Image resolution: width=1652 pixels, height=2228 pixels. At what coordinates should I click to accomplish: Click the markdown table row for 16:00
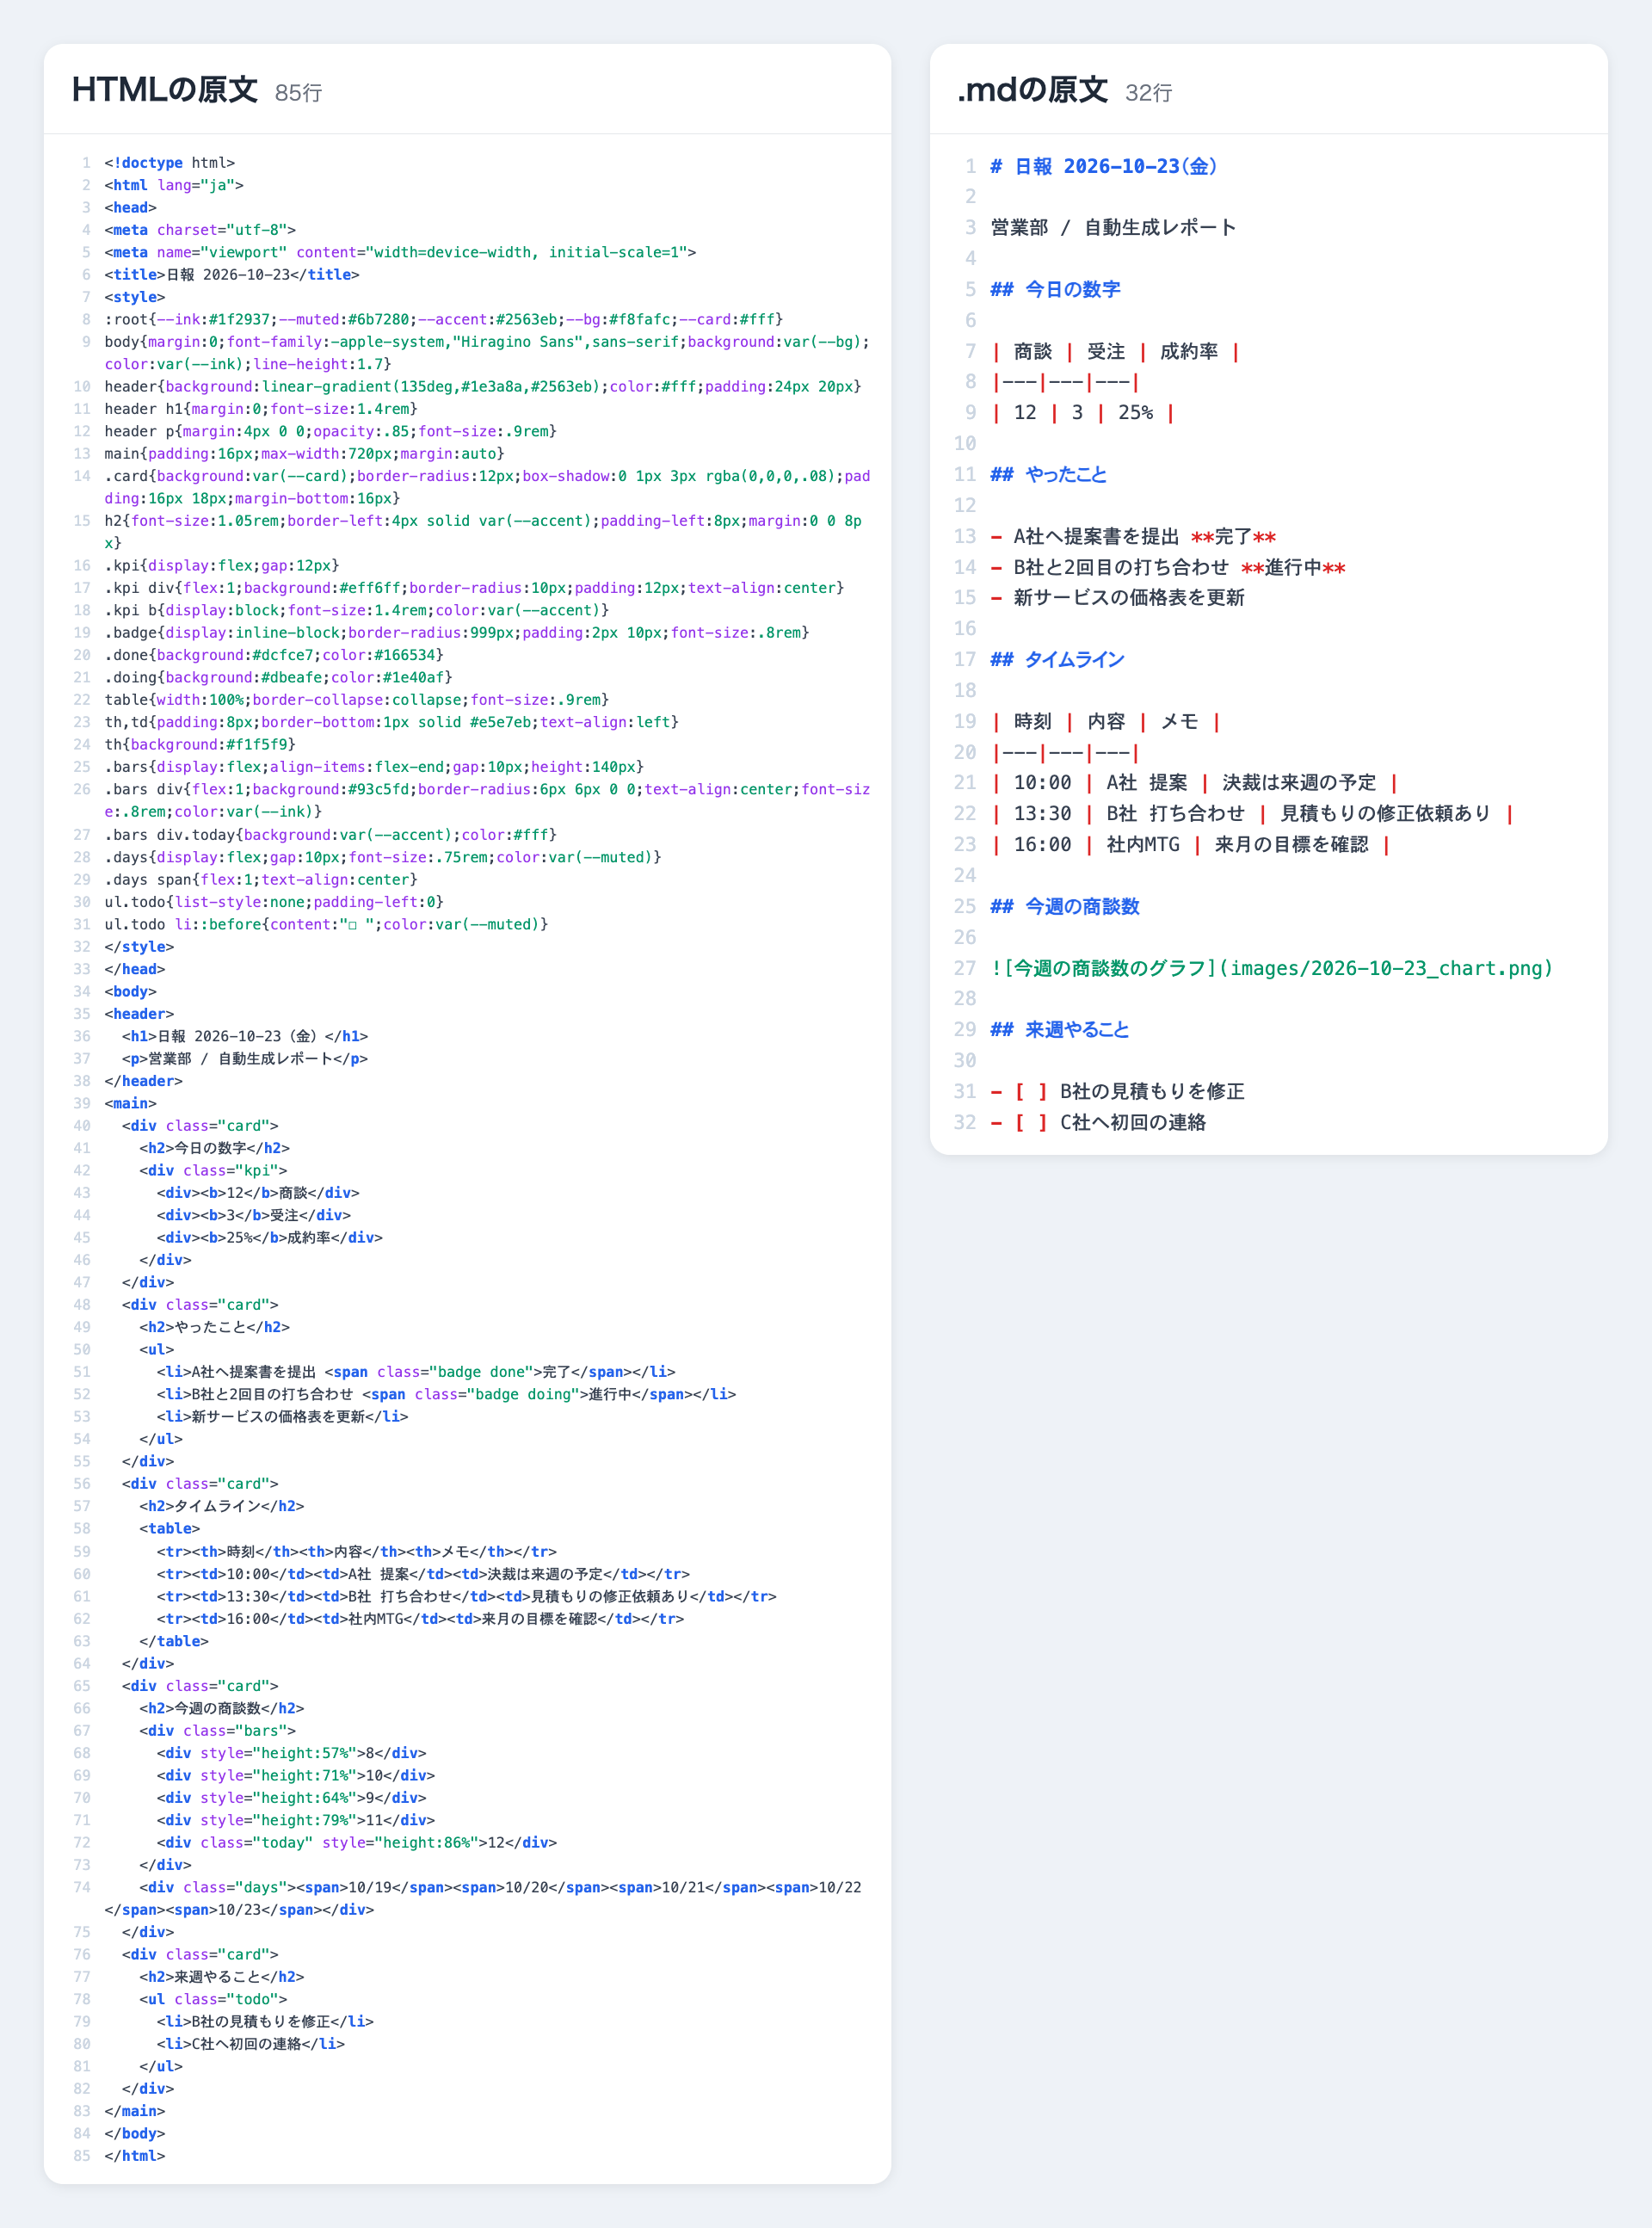1191,845
